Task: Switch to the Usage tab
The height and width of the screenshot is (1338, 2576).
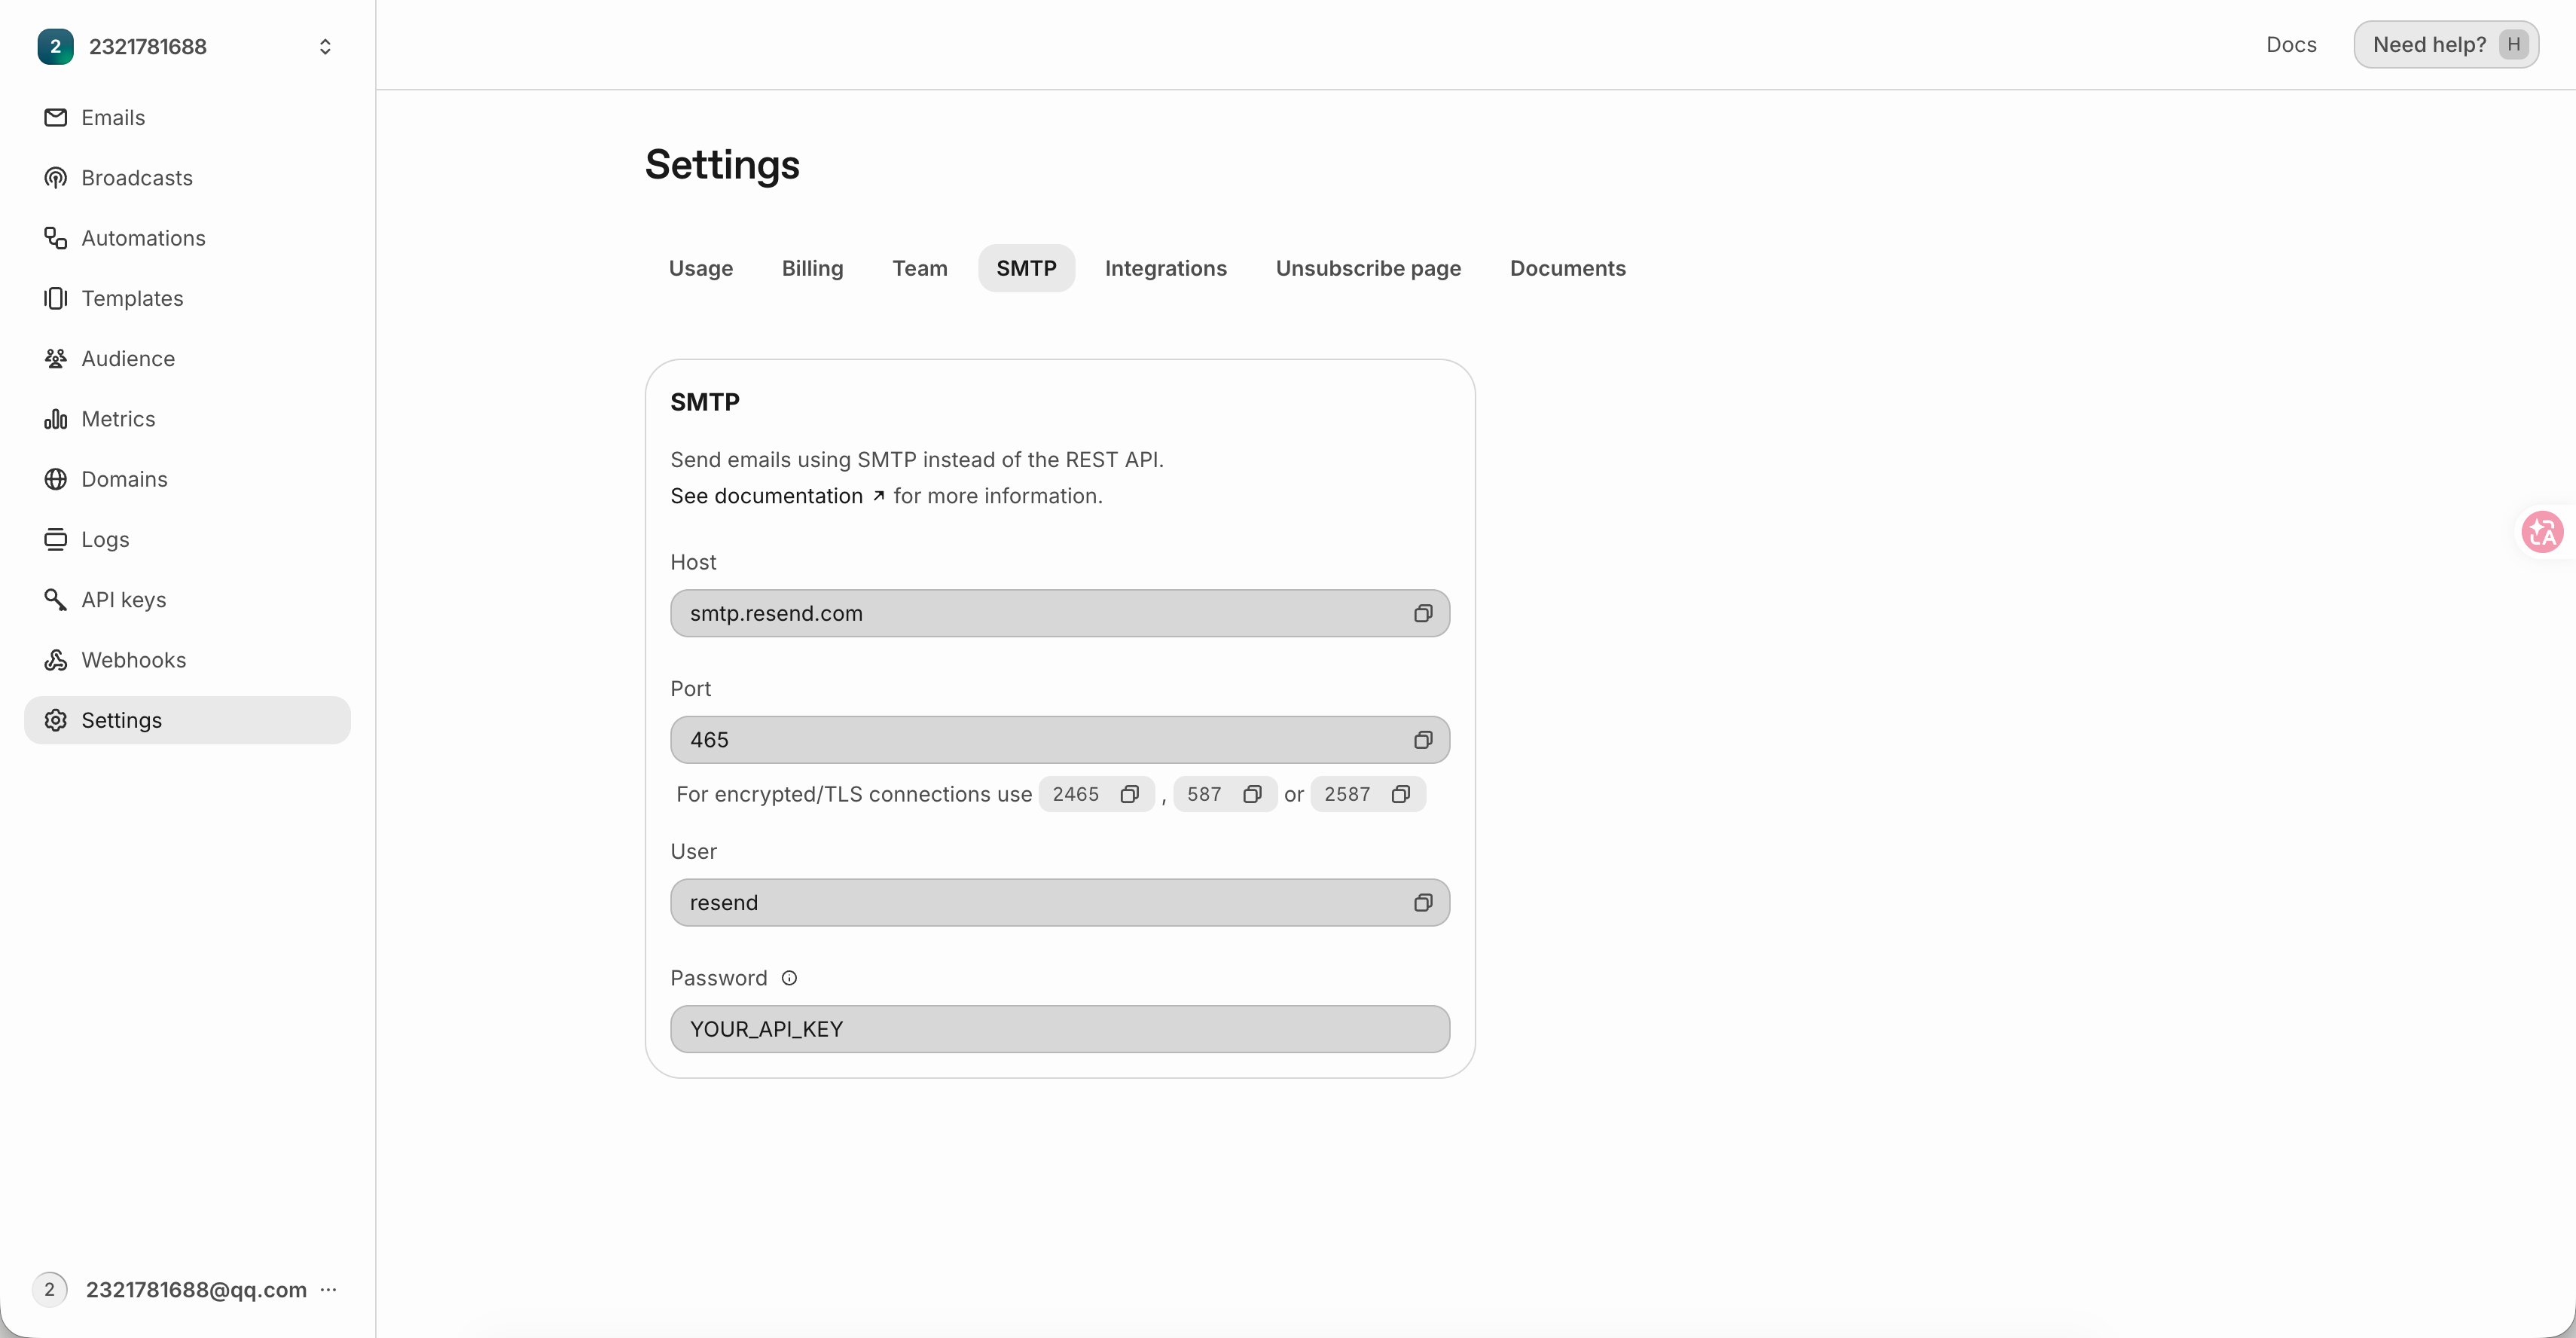Action: point(701,268)
